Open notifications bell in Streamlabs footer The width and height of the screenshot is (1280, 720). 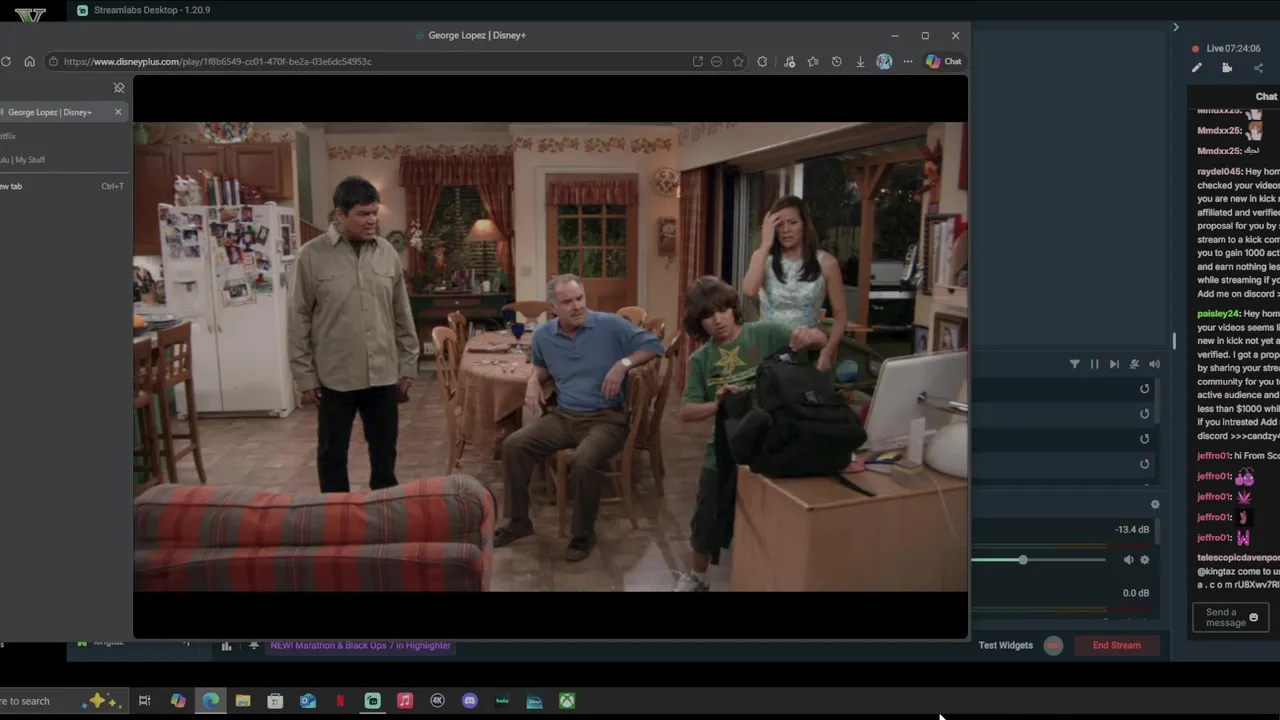(254, 646)
